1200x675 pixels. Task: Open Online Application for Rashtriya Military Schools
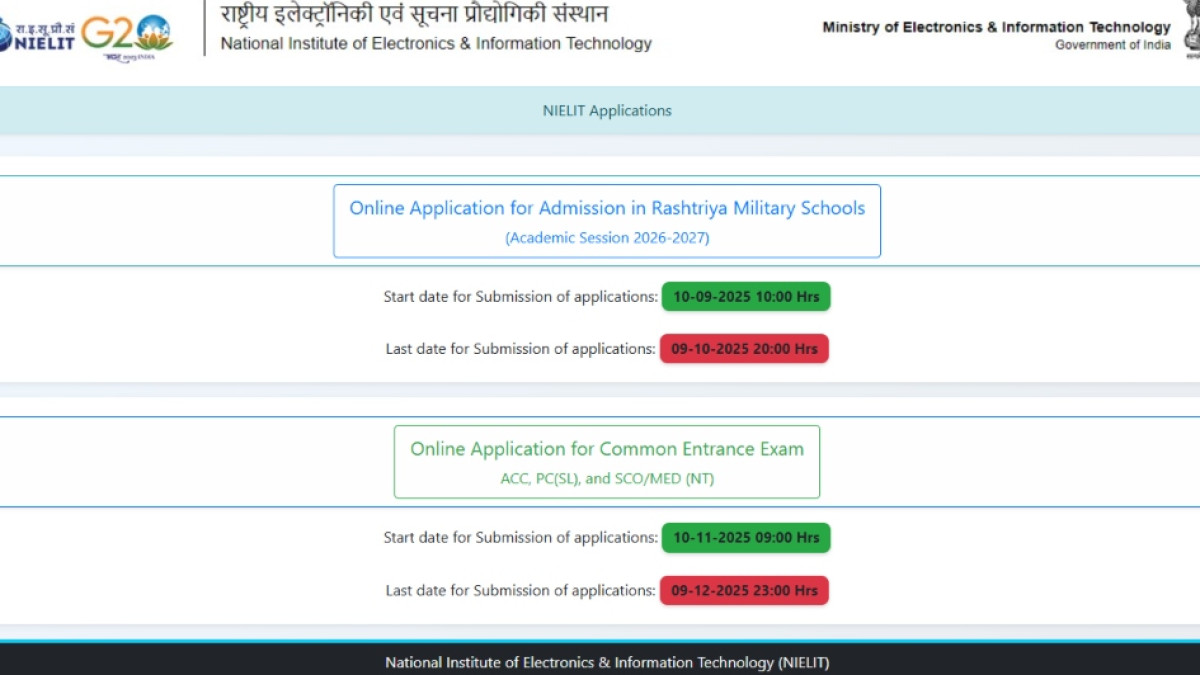pos(607,209)
